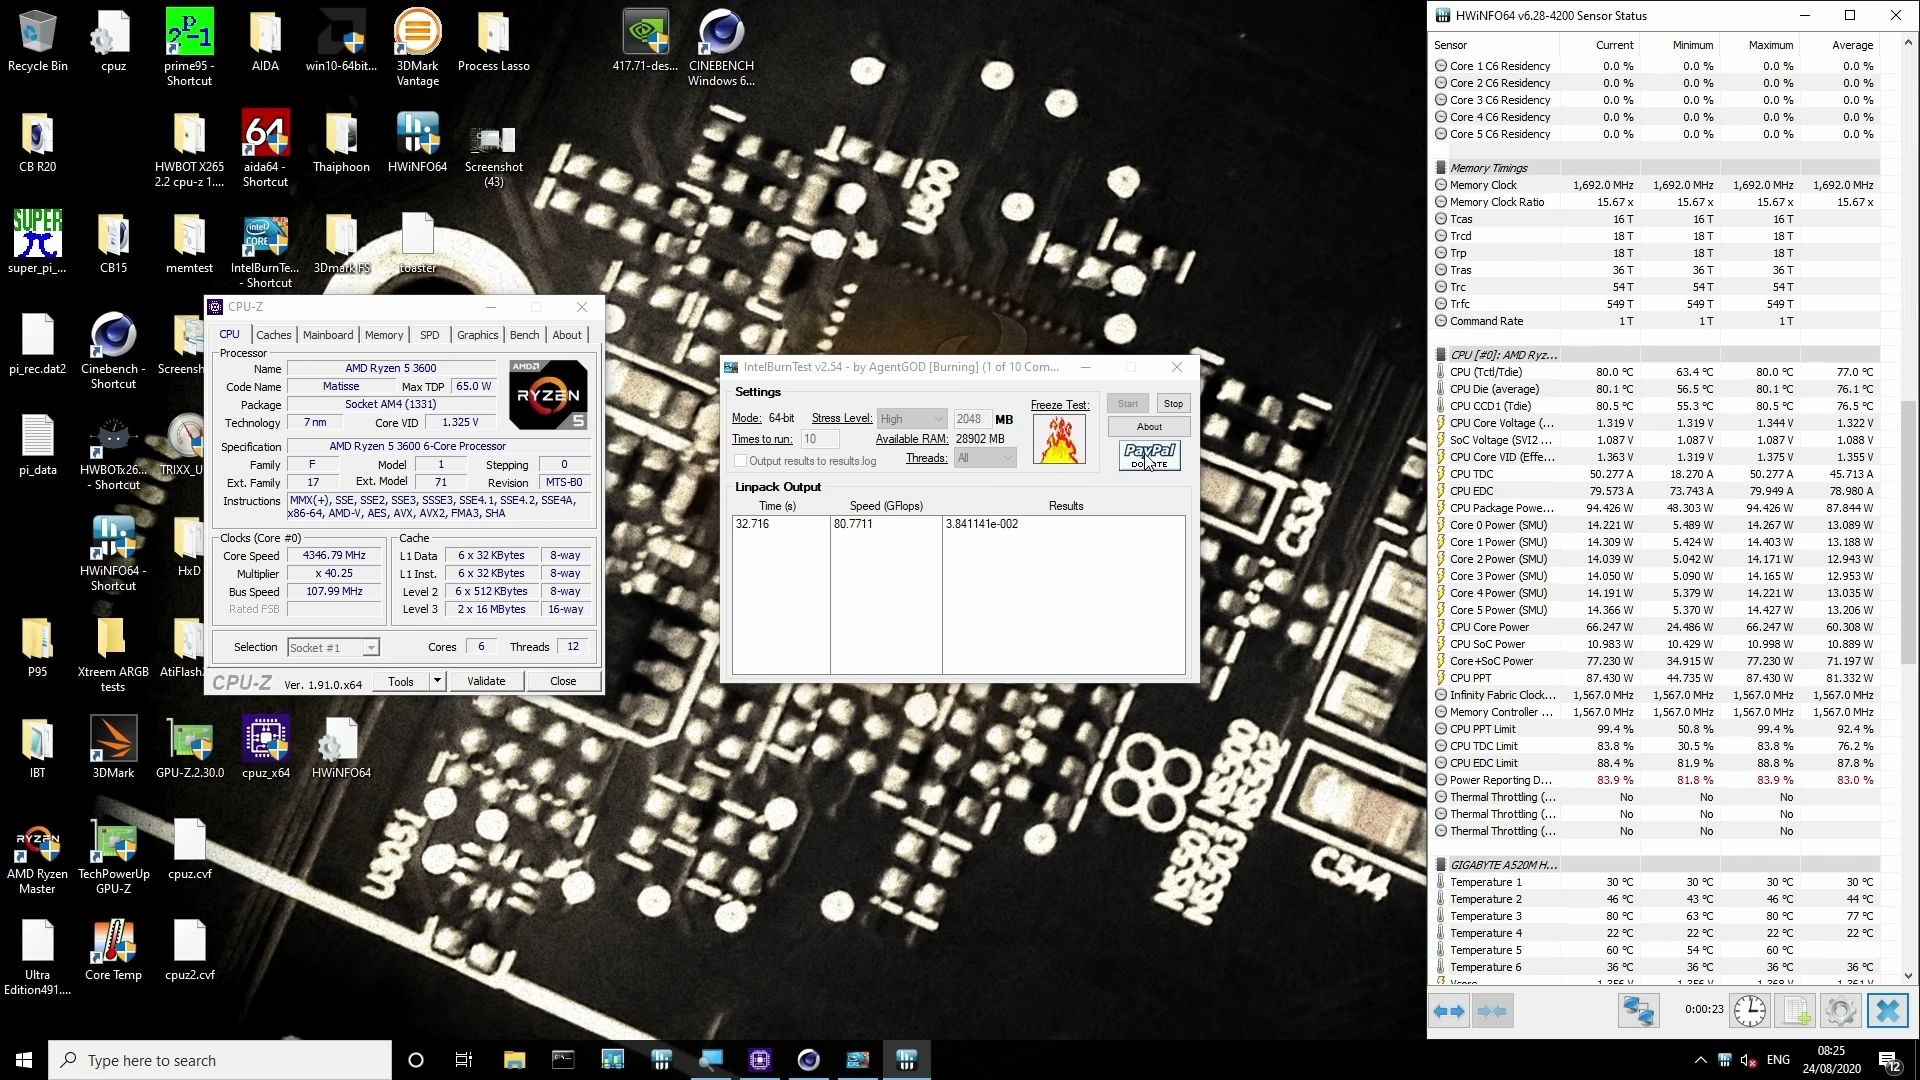Toggle Output results to results.log checkbox
The height and width of the screenshot is (1080, 1920).
coord(741,461)
